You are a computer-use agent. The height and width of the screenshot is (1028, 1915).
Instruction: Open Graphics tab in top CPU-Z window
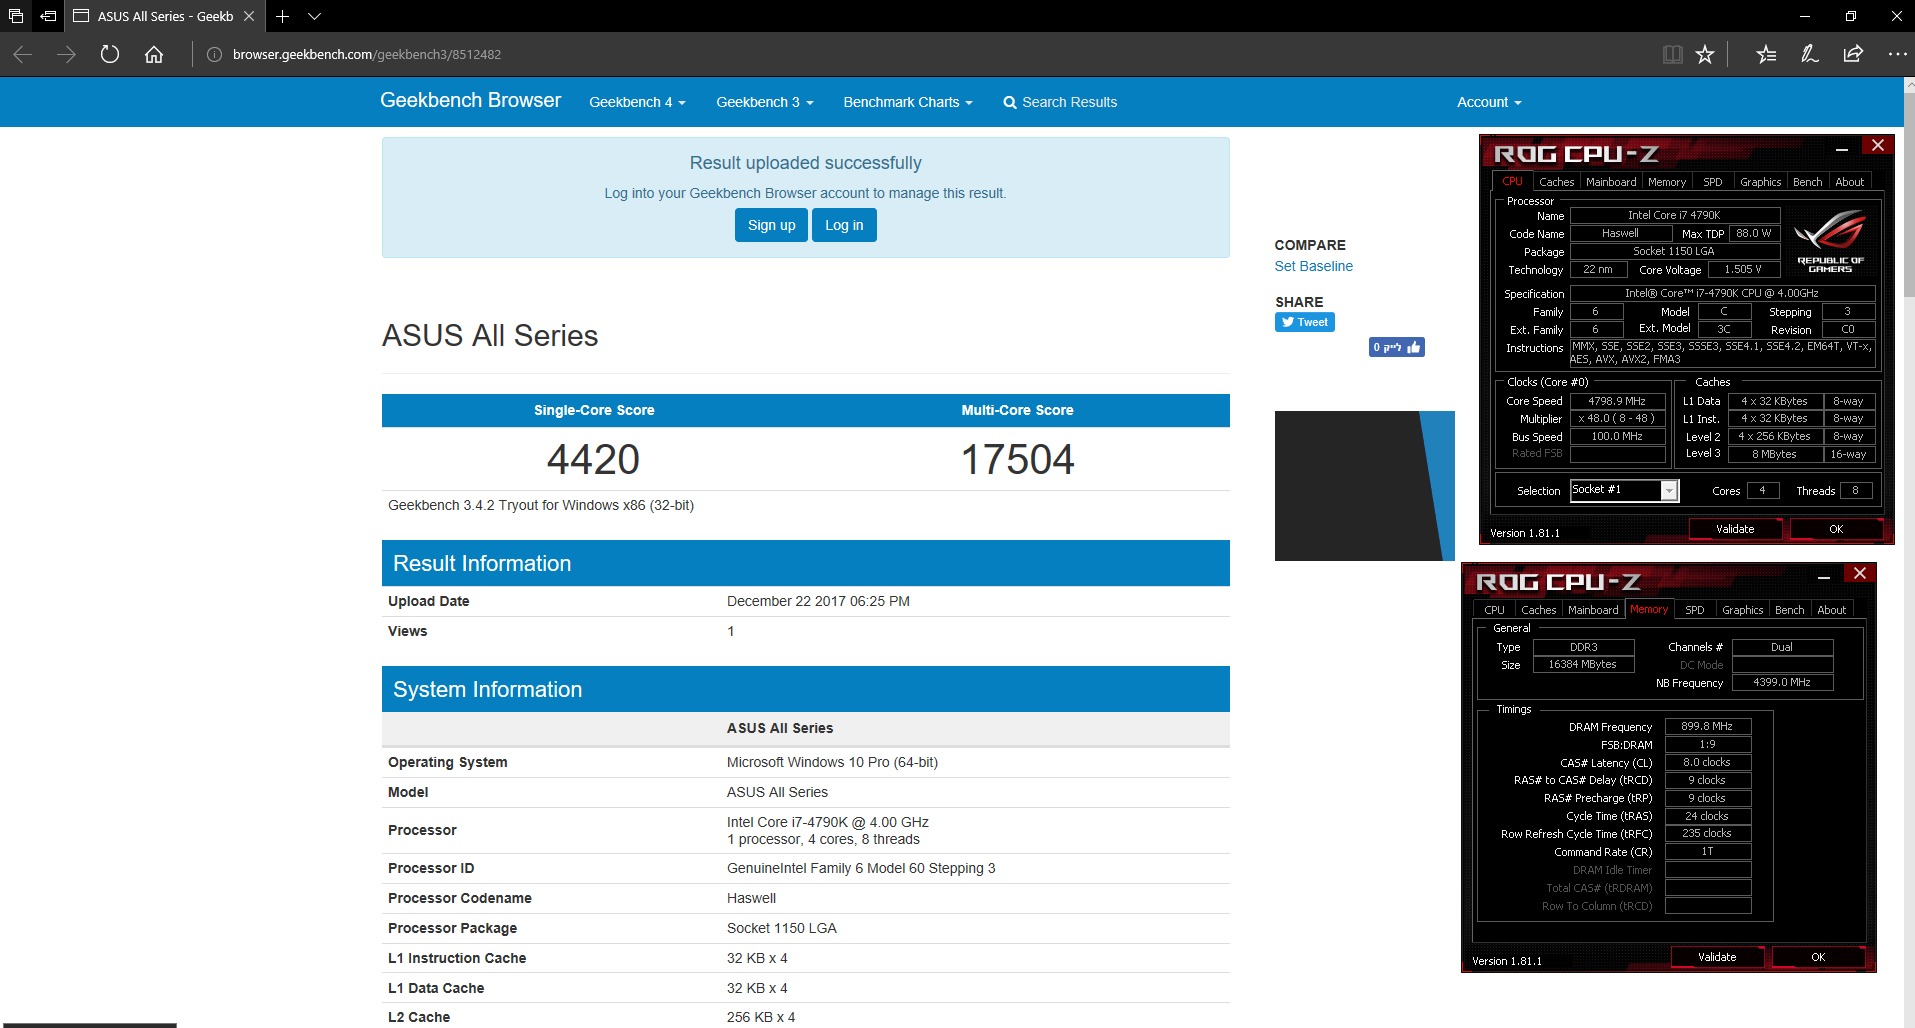pos(1760,182)
